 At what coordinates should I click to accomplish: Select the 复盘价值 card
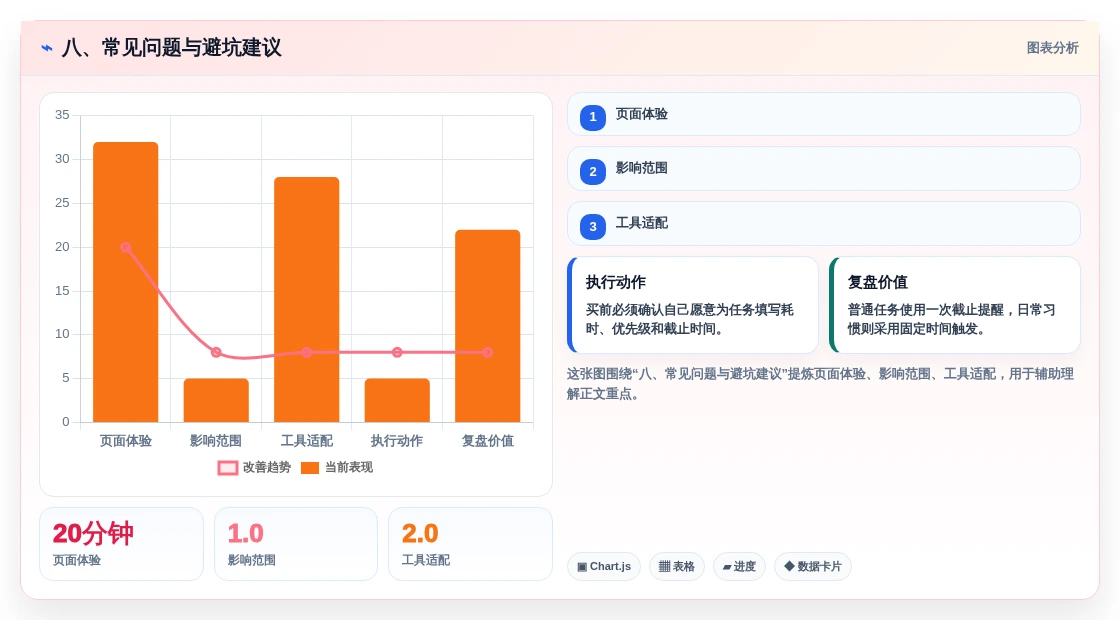[955, 305]
